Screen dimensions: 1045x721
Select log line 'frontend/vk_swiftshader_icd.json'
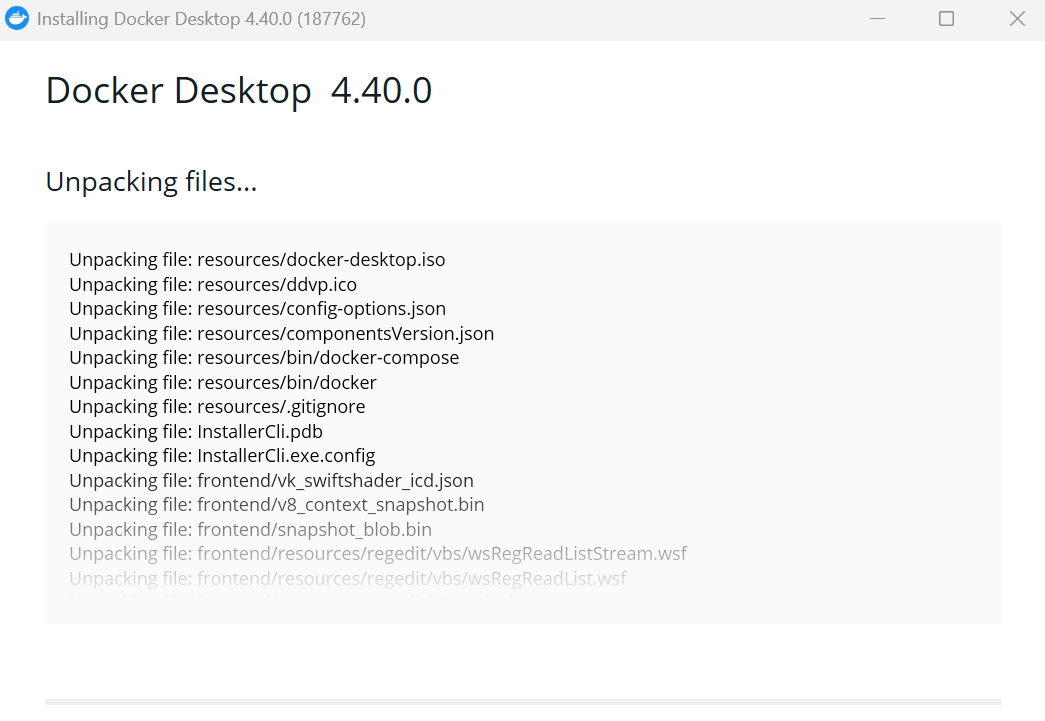[272, 480]
